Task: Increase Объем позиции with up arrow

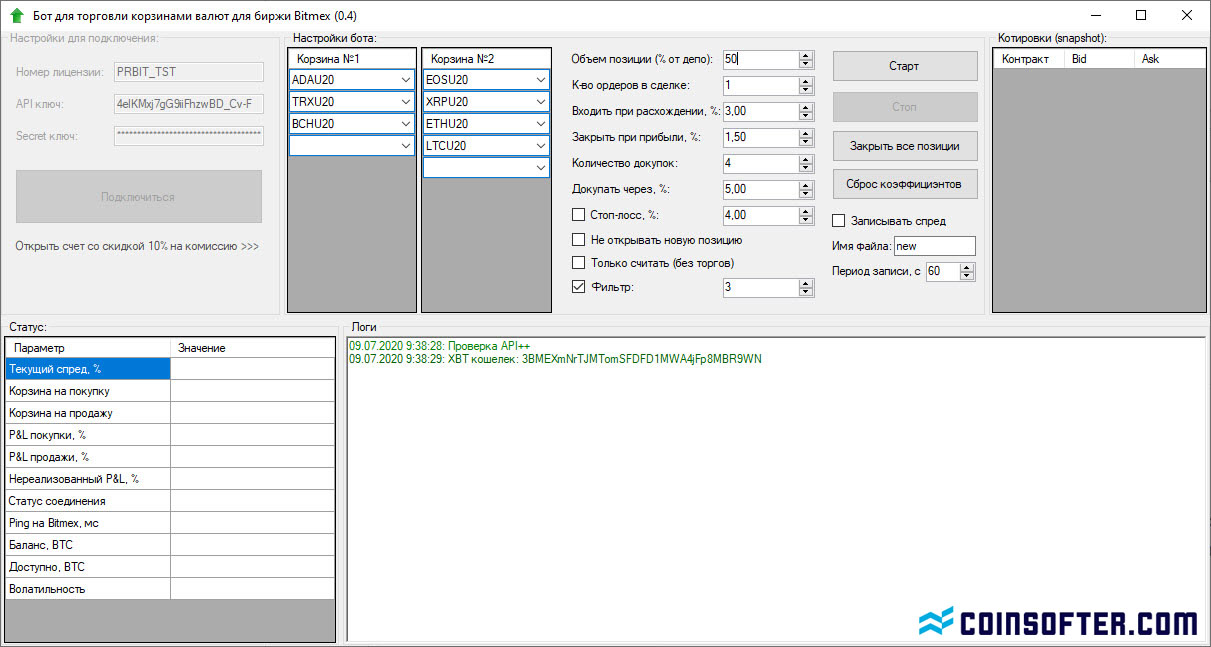Action: pyautogui.click(x=806, y=55)
